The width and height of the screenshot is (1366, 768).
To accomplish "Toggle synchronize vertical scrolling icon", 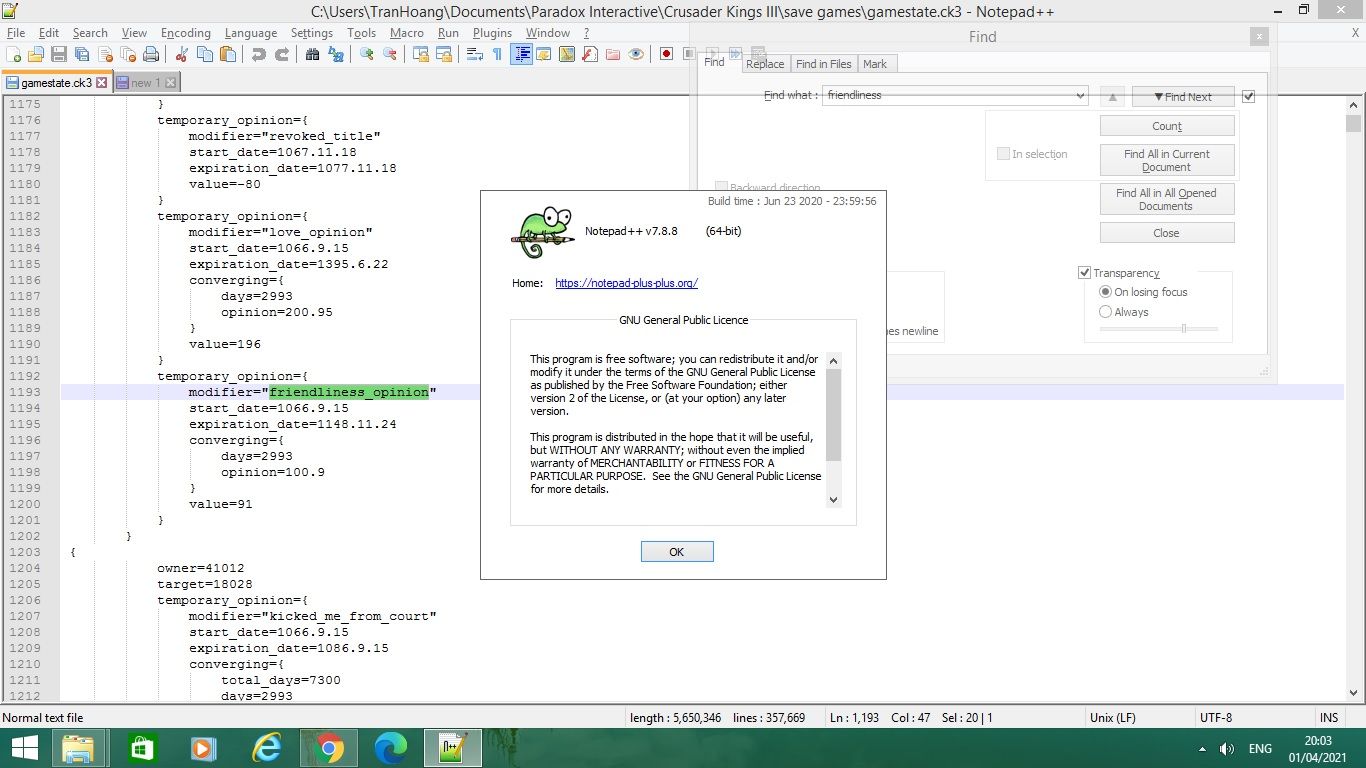I will point(421,54).
